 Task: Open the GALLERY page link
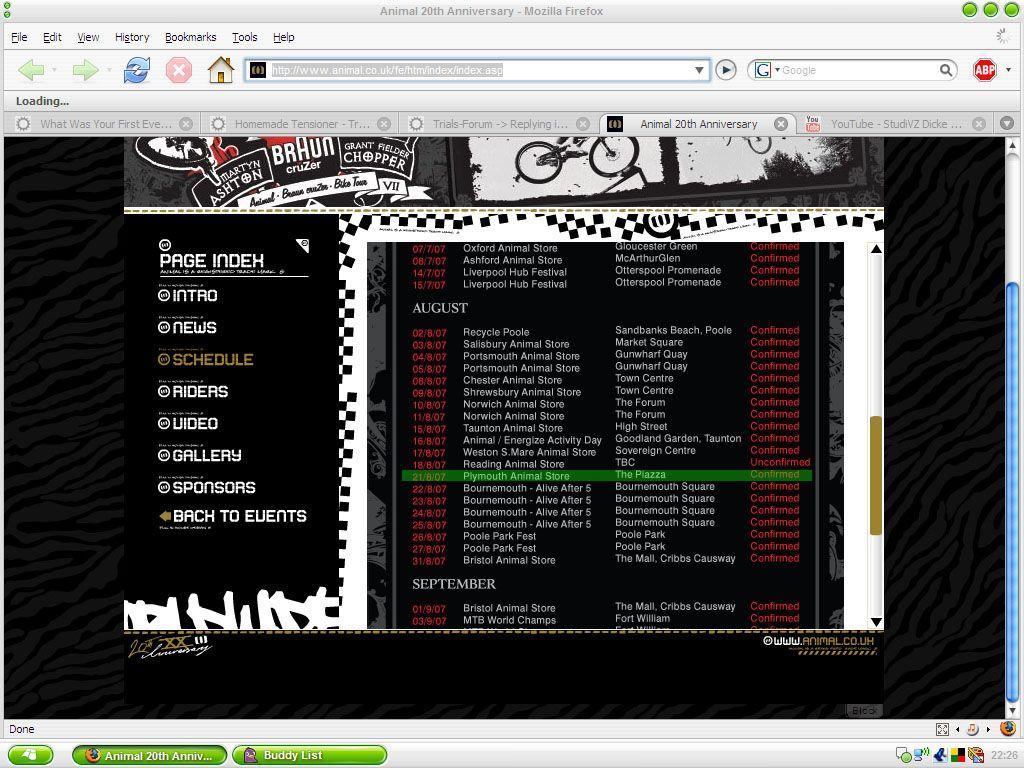point(200,455)
